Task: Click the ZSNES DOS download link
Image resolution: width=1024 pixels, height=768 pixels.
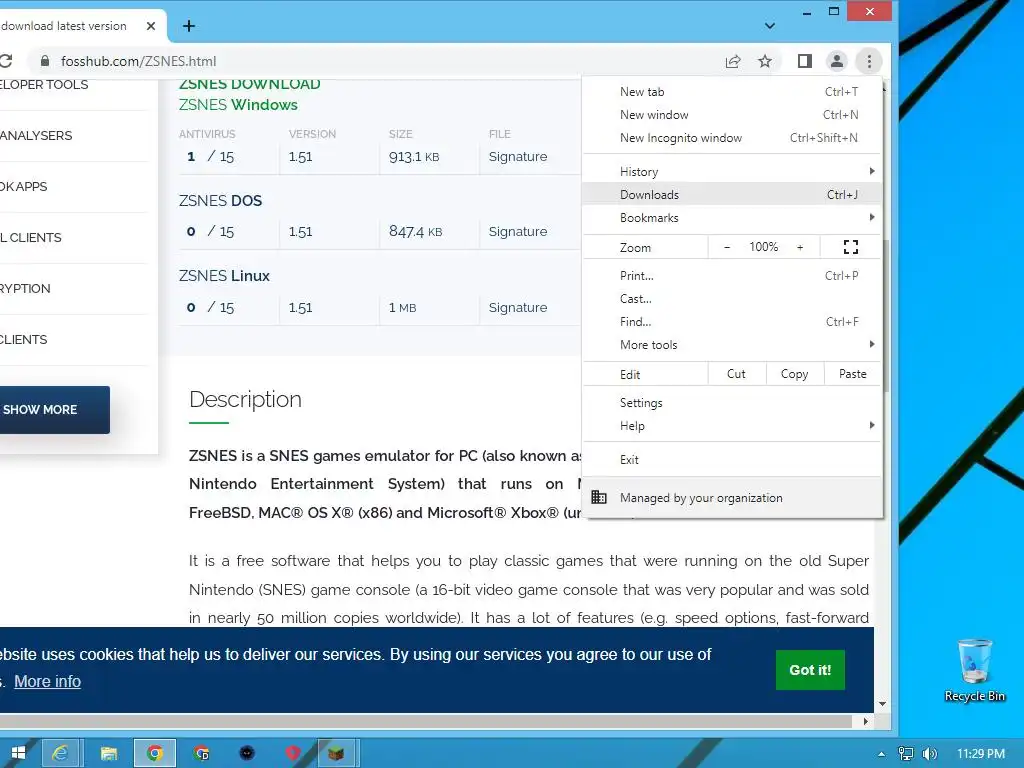Action: (220, 200)
